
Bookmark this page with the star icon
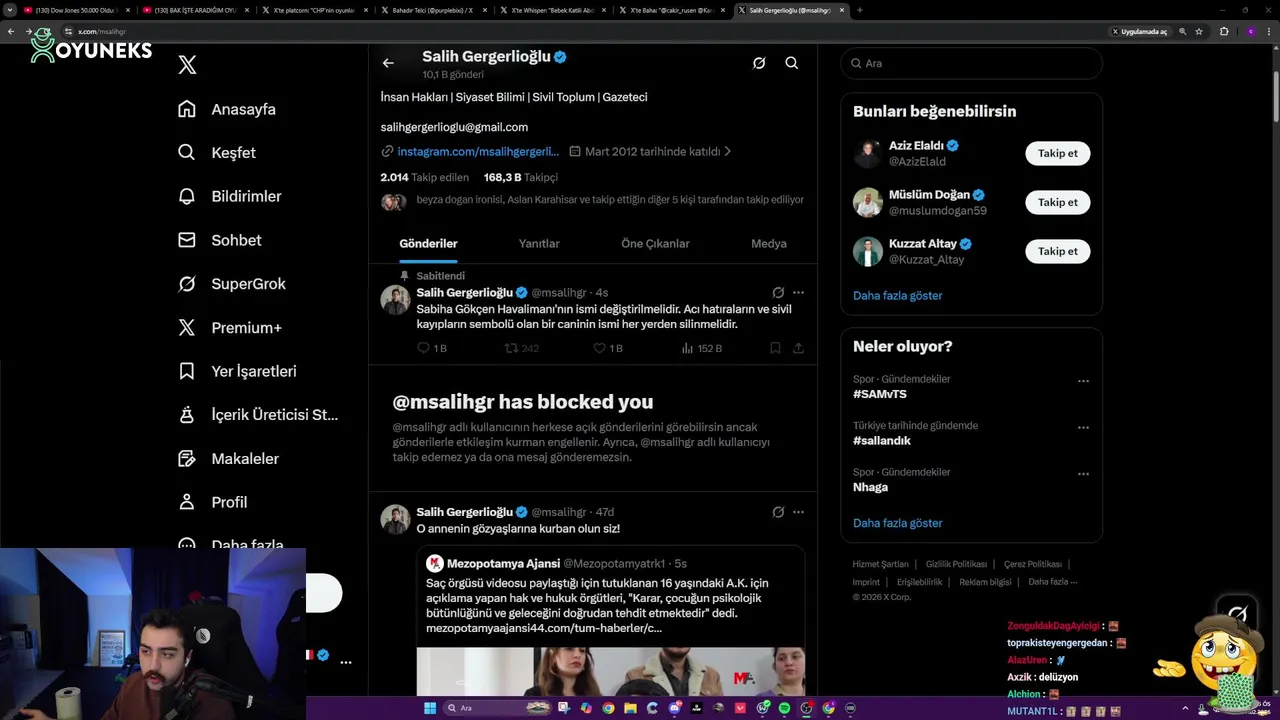pyautogui.click(x=1199, y=31)
